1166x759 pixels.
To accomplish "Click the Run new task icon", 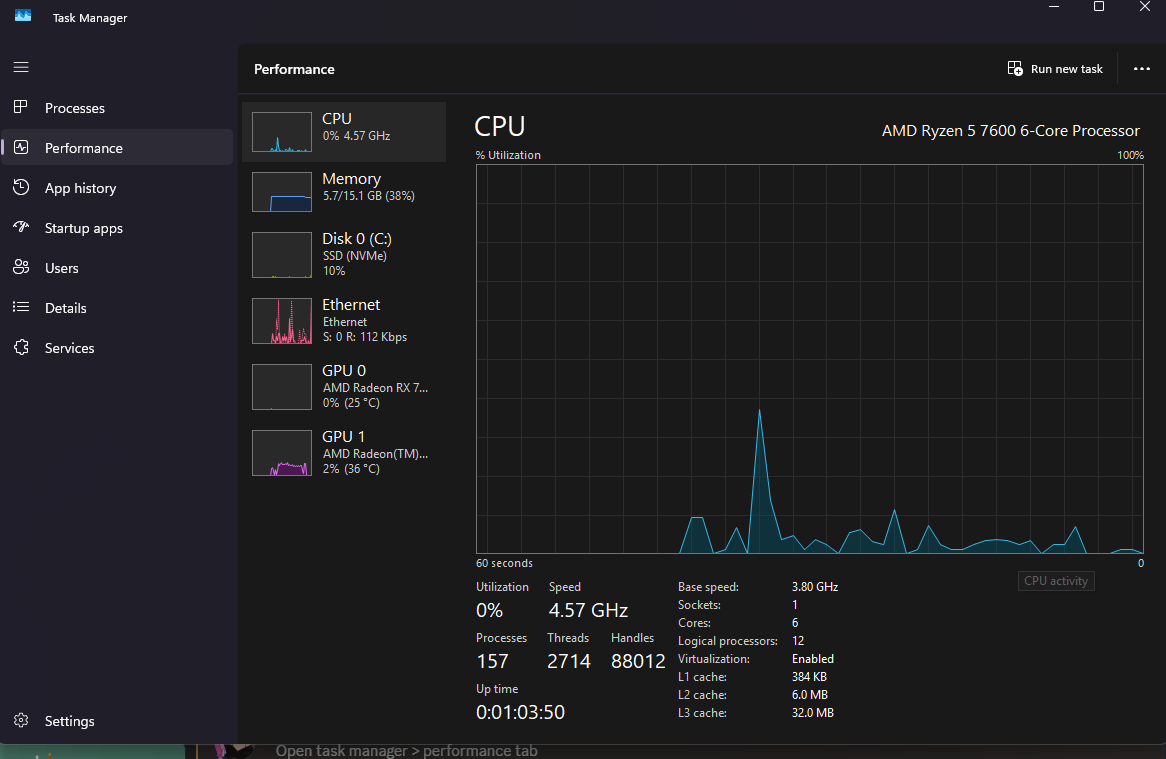I will click(1015, 68).
